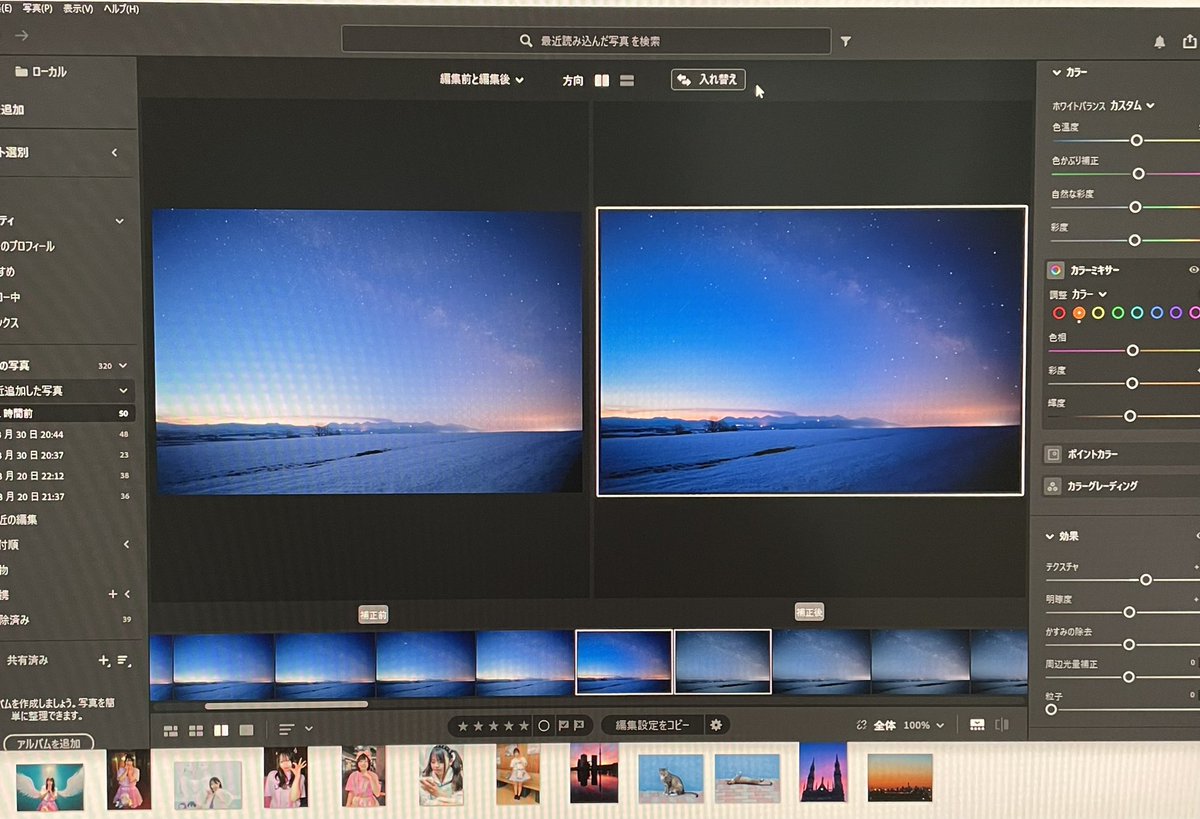Click the filmstrip horizontal scrollbar
The height and width of the screenshot is (819, 1200).
click(x=286, y=704)
